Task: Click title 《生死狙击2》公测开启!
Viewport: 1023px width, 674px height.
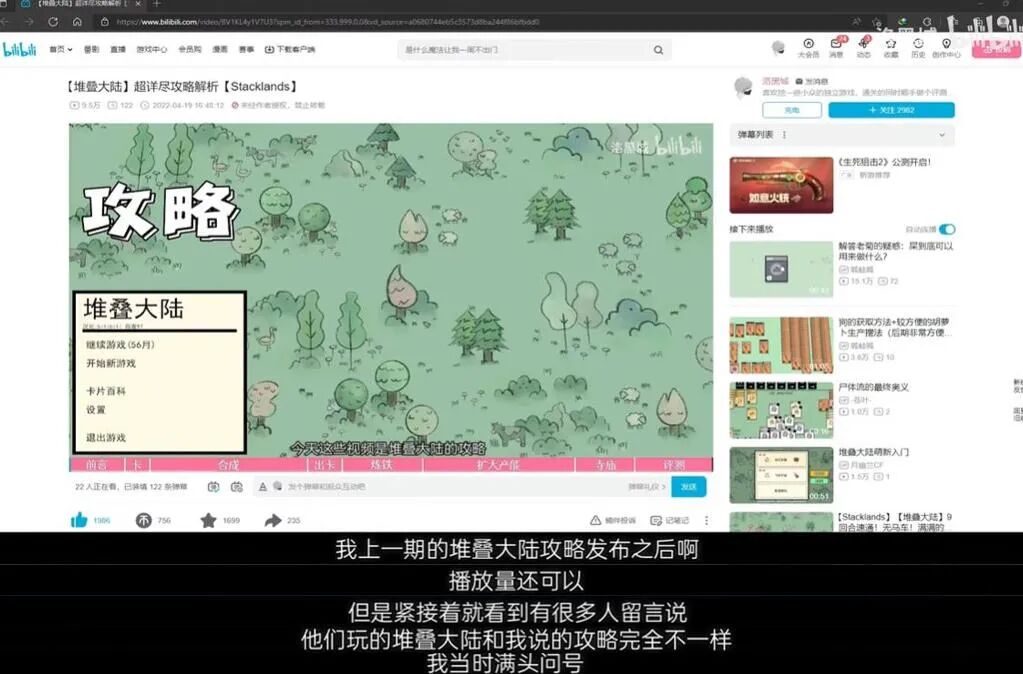Action: point(884,162)
